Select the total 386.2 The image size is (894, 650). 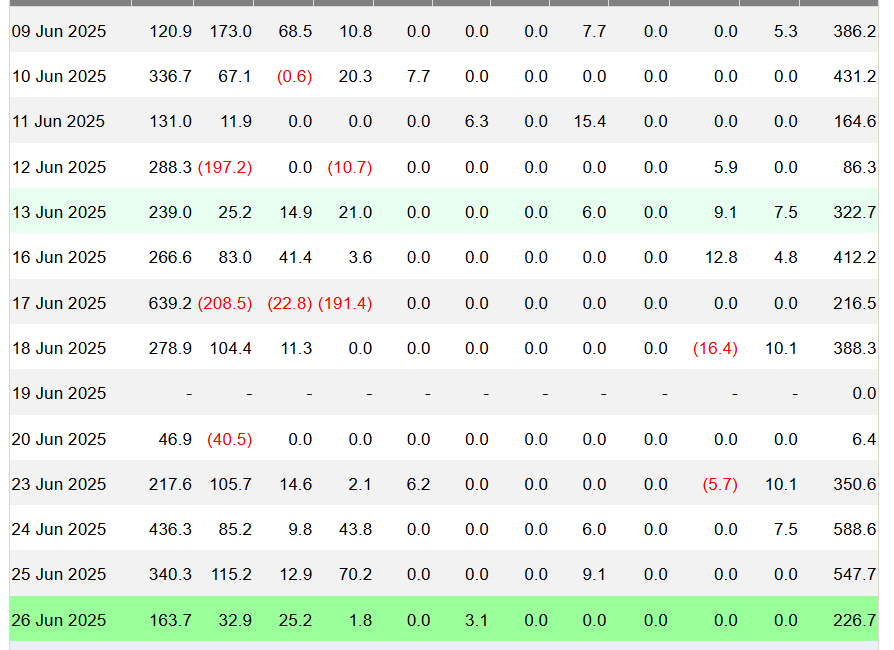click(855, 31)
